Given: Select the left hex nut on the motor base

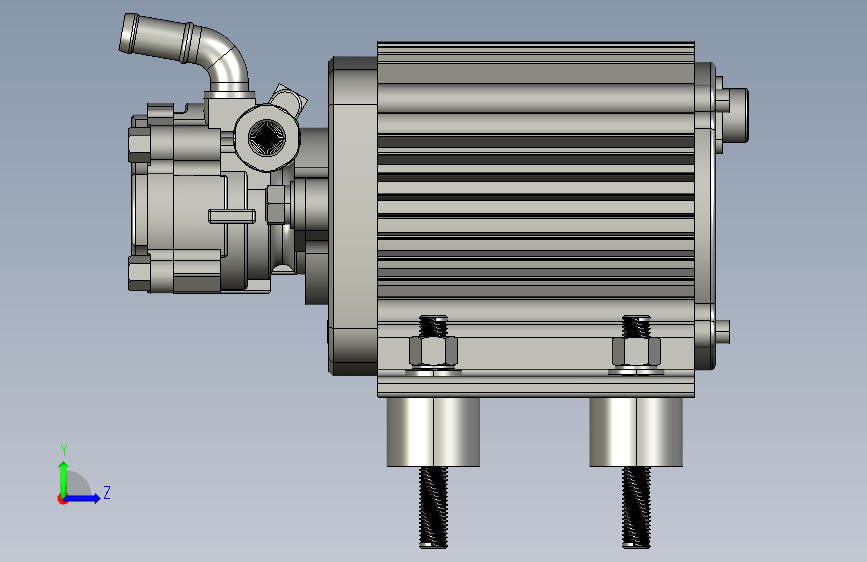Looking at the screenshot, I should (434, 351).
